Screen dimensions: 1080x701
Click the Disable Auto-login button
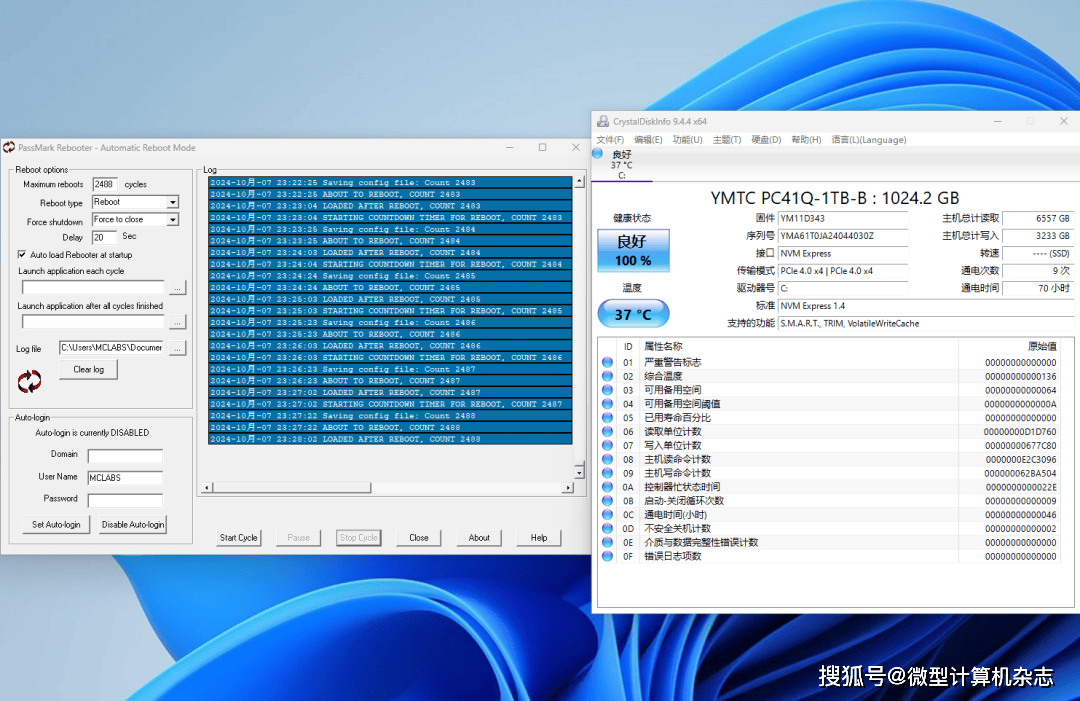coord(133,525)
